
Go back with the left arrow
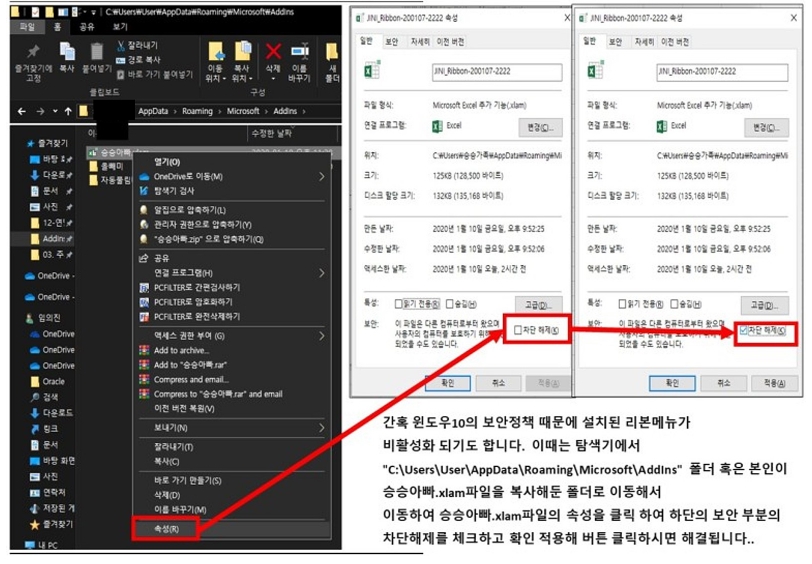(x=21, y=111)
